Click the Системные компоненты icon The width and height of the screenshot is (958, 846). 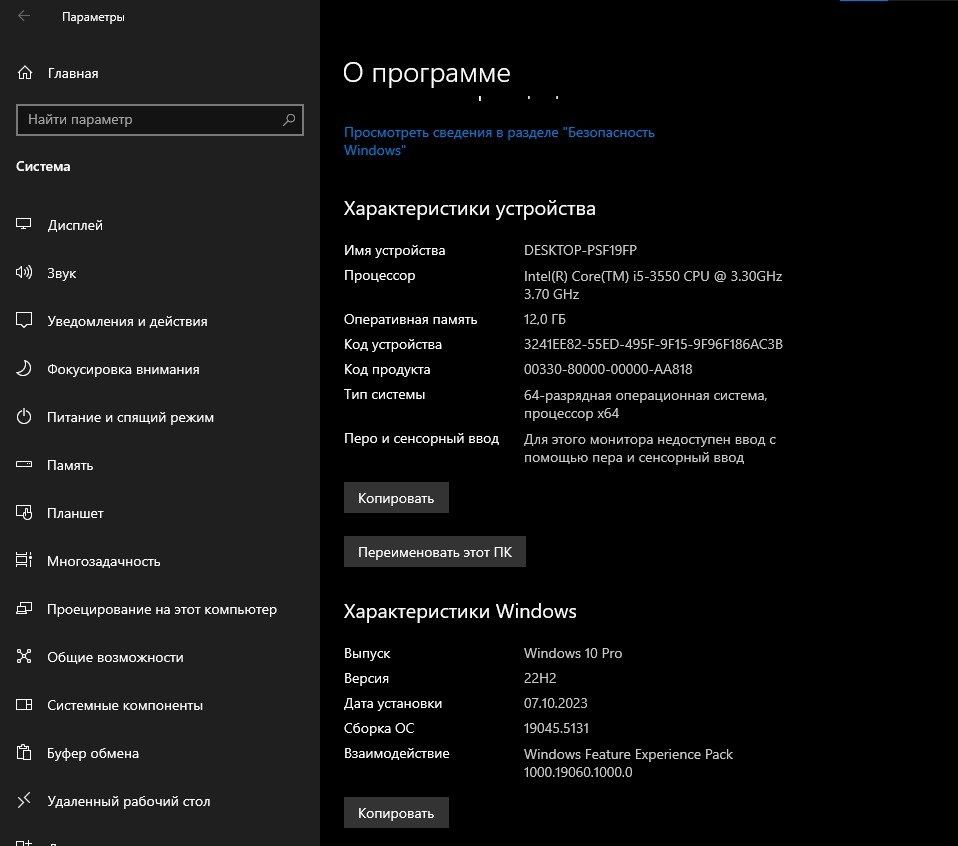24,704
